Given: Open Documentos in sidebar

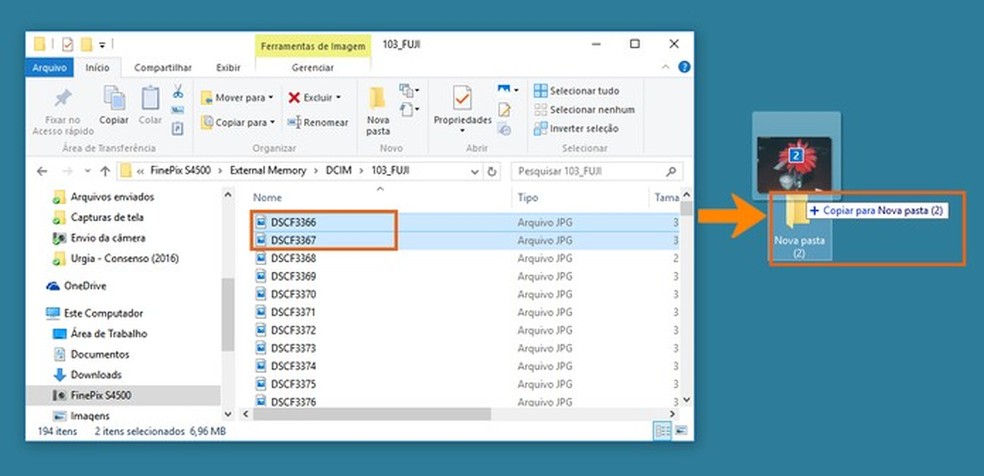Looking at the screenshot, I should [100, 354].
